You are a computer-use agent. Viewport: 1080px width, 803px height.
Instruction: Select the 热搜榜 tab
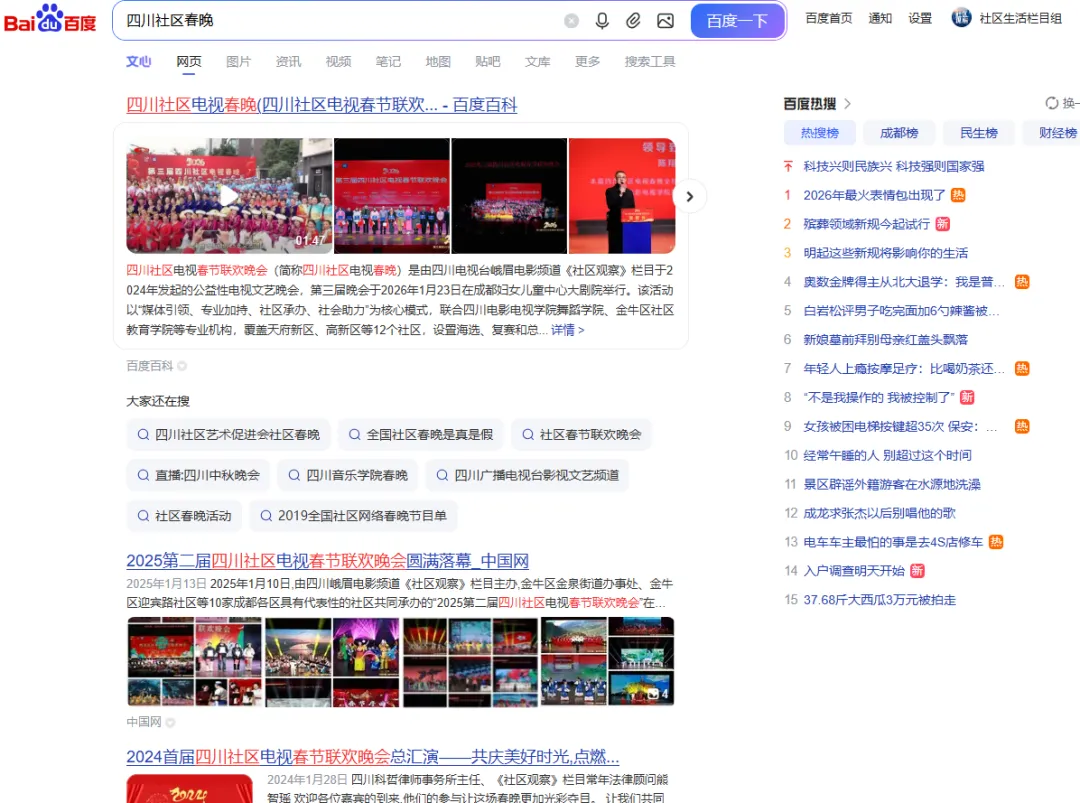coord(820,133)
